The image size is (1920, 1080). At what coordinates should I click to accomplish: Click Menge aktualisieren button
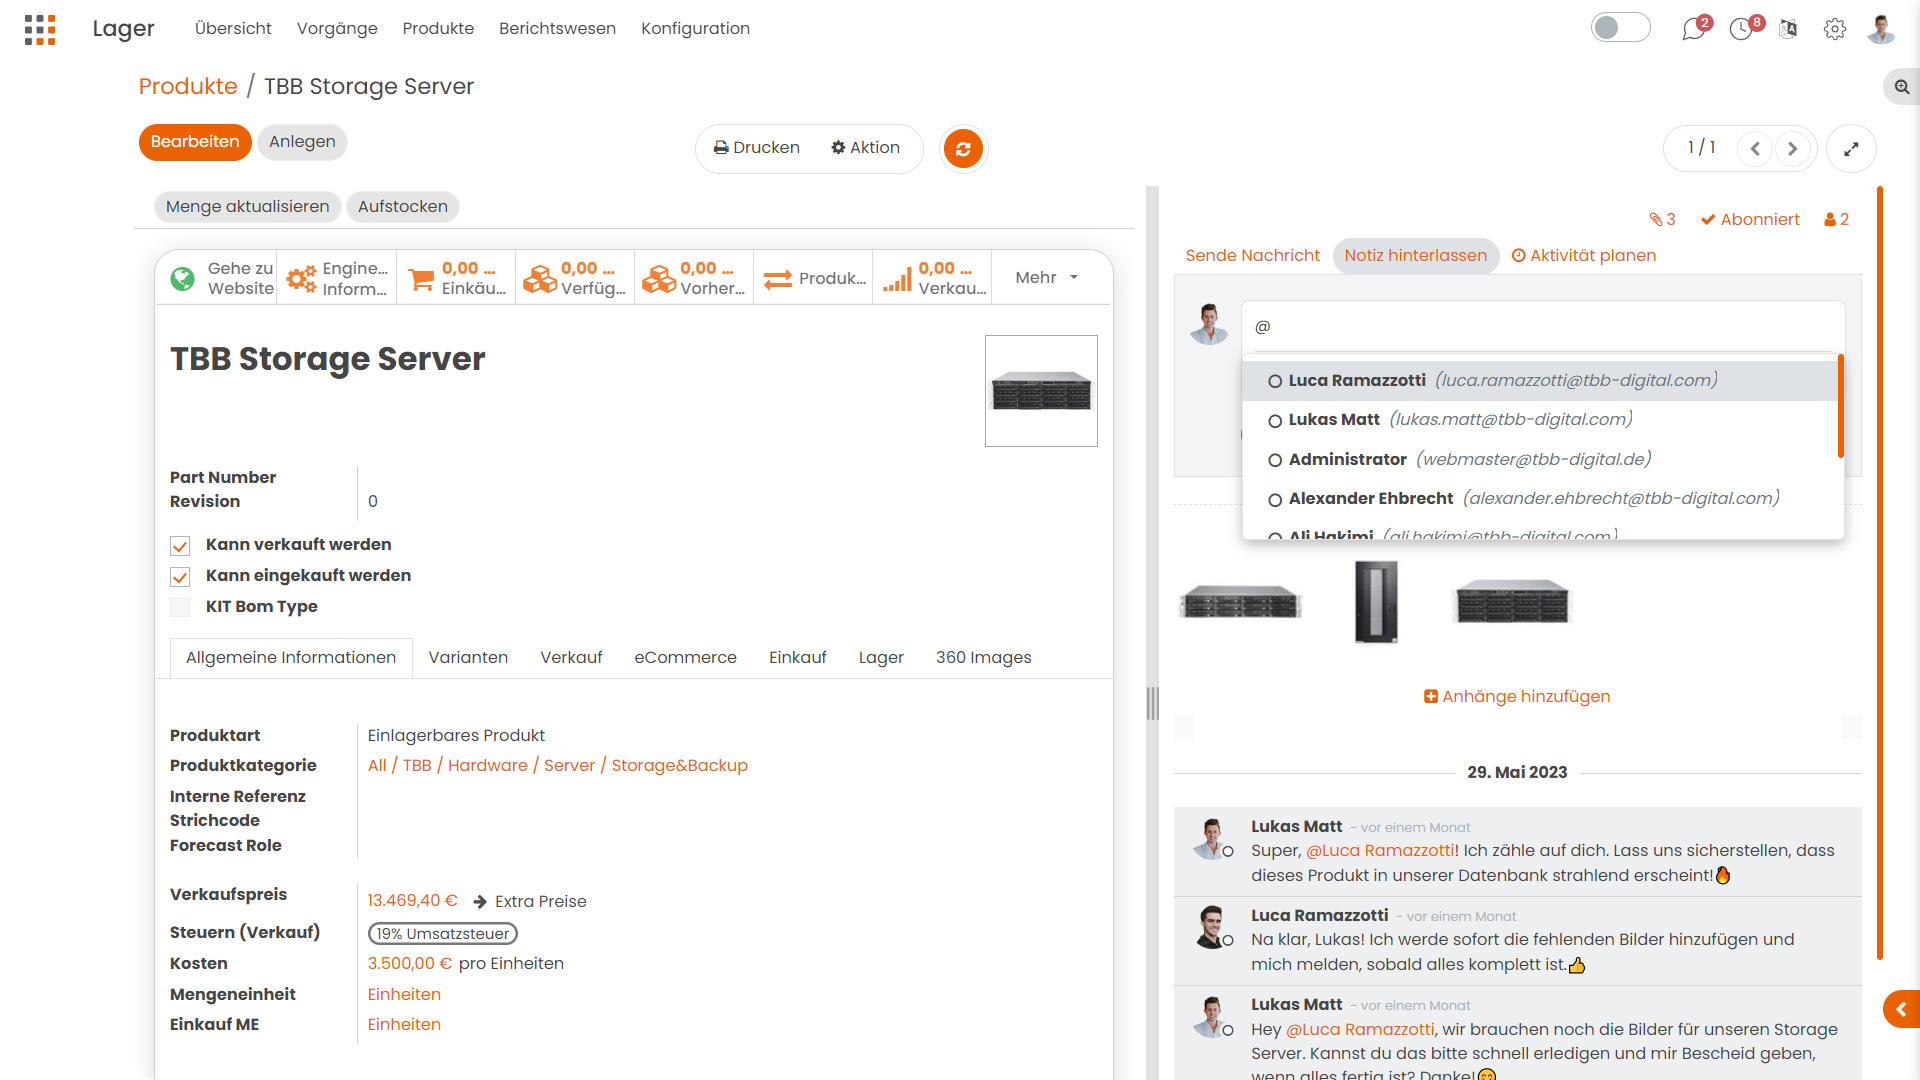click(247, 207)
